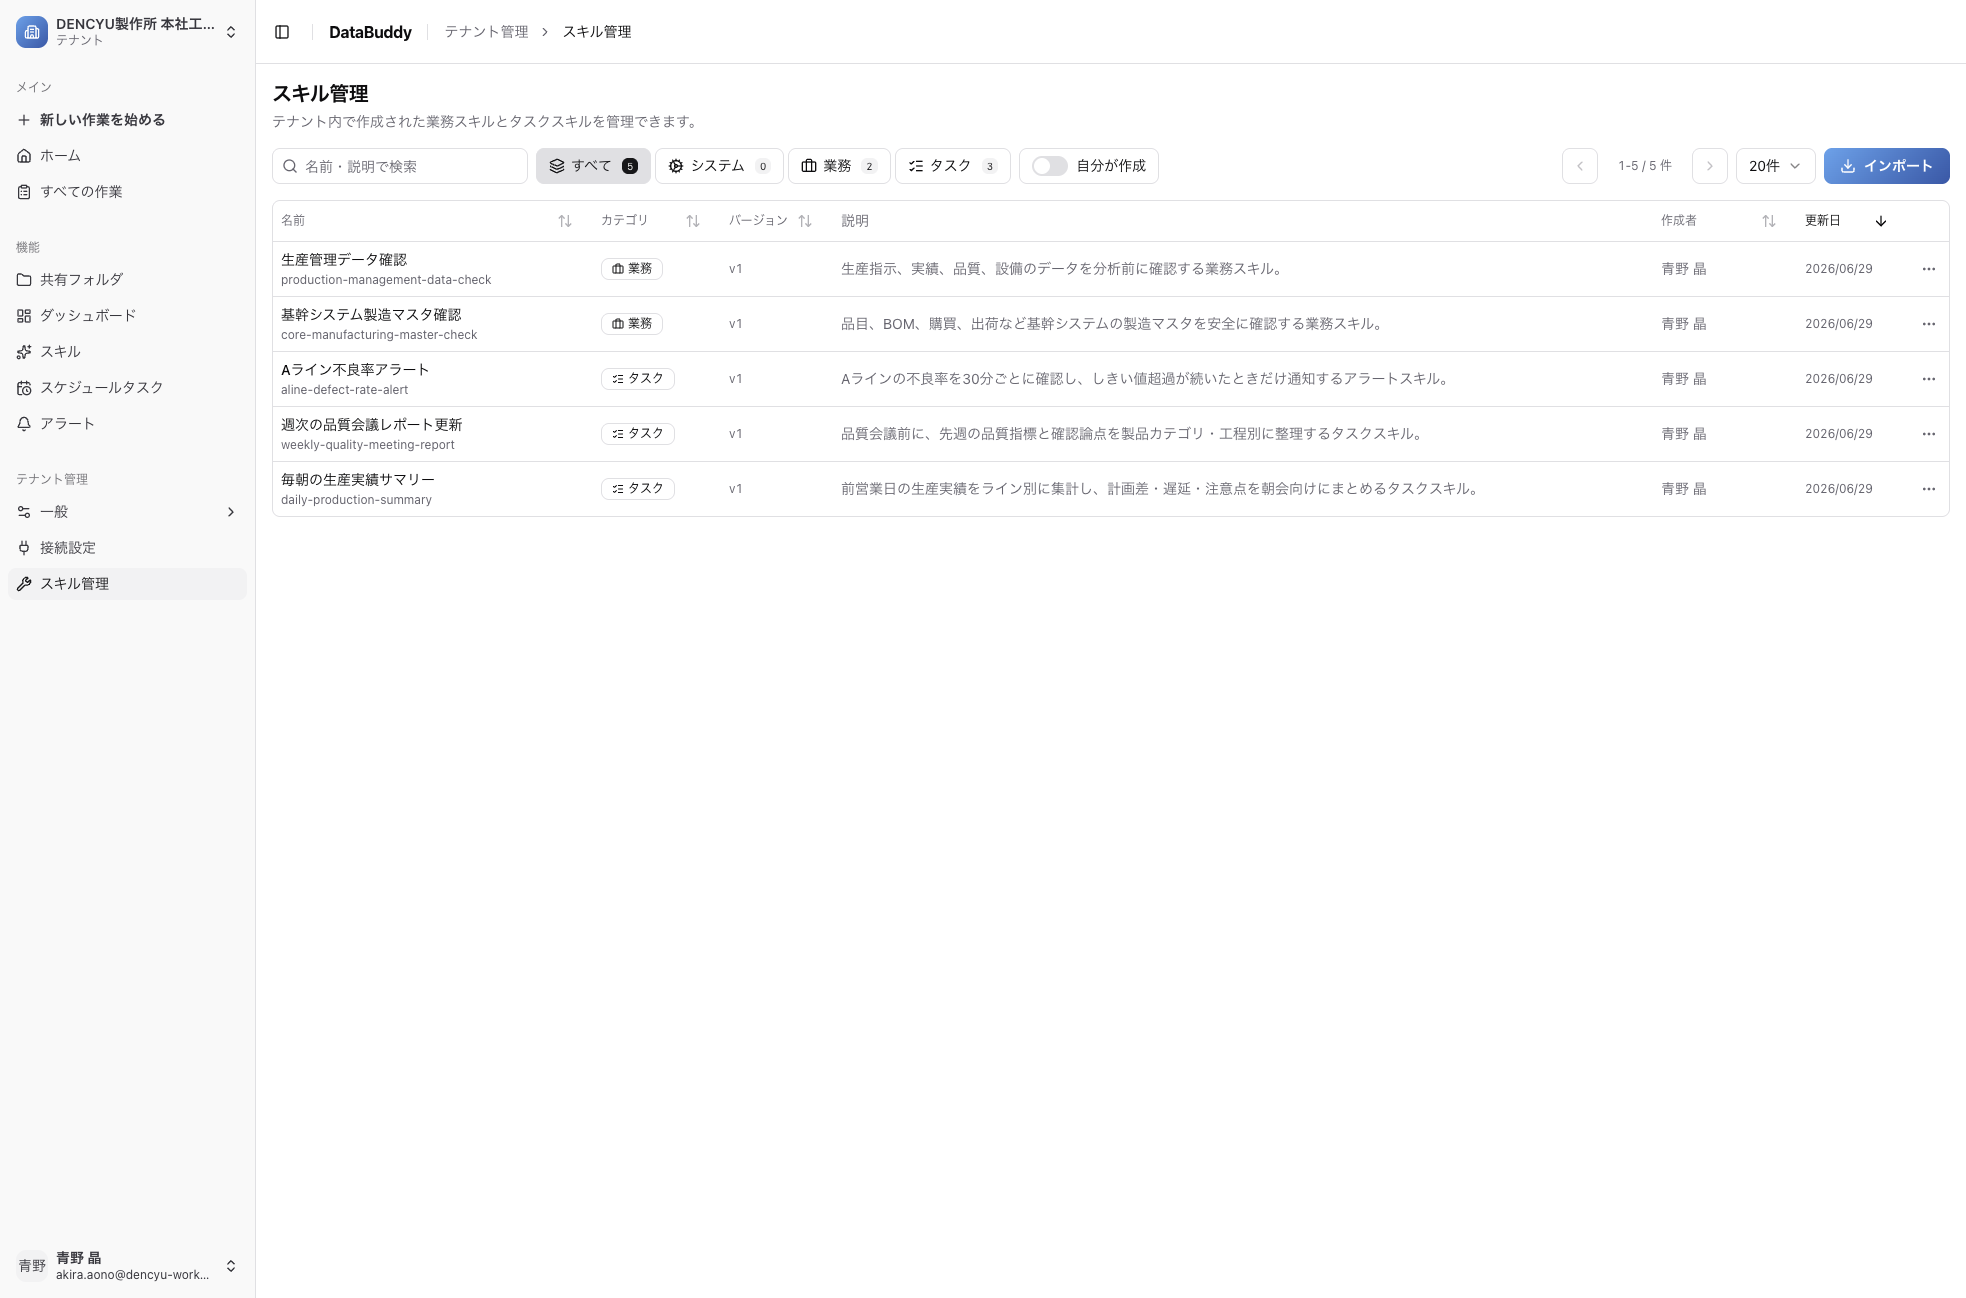
Task: Open スケジュールタスク in sidebar
Action: click(x=127, y=388)
